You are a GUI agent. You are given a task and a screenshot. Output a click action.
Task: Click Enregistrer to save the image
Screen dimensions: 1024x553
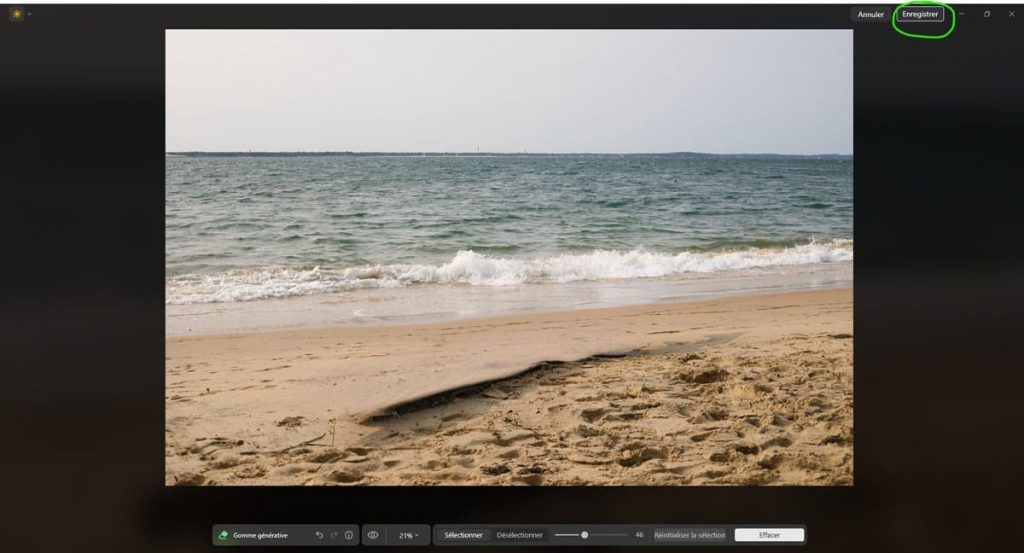[920, 14]
